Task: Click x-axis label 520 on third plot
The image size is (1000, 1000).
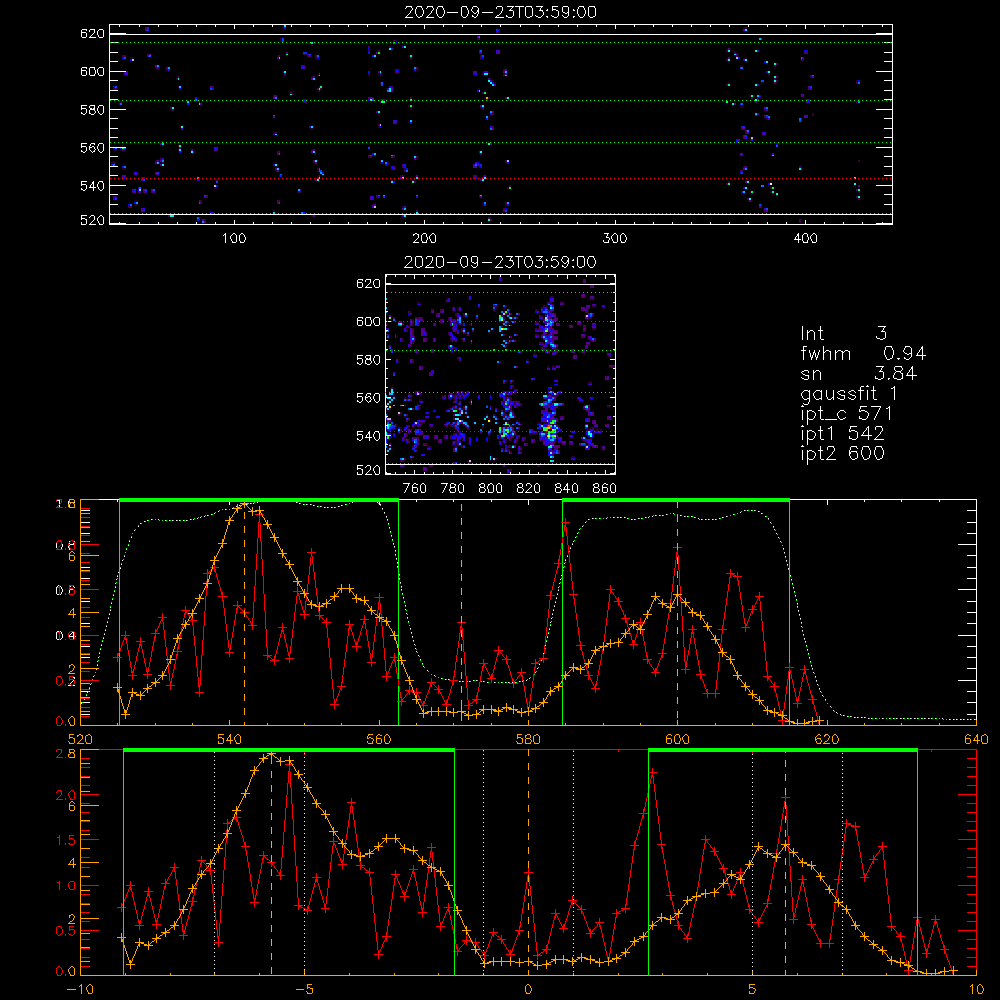Action: click(x=80, y=739)
